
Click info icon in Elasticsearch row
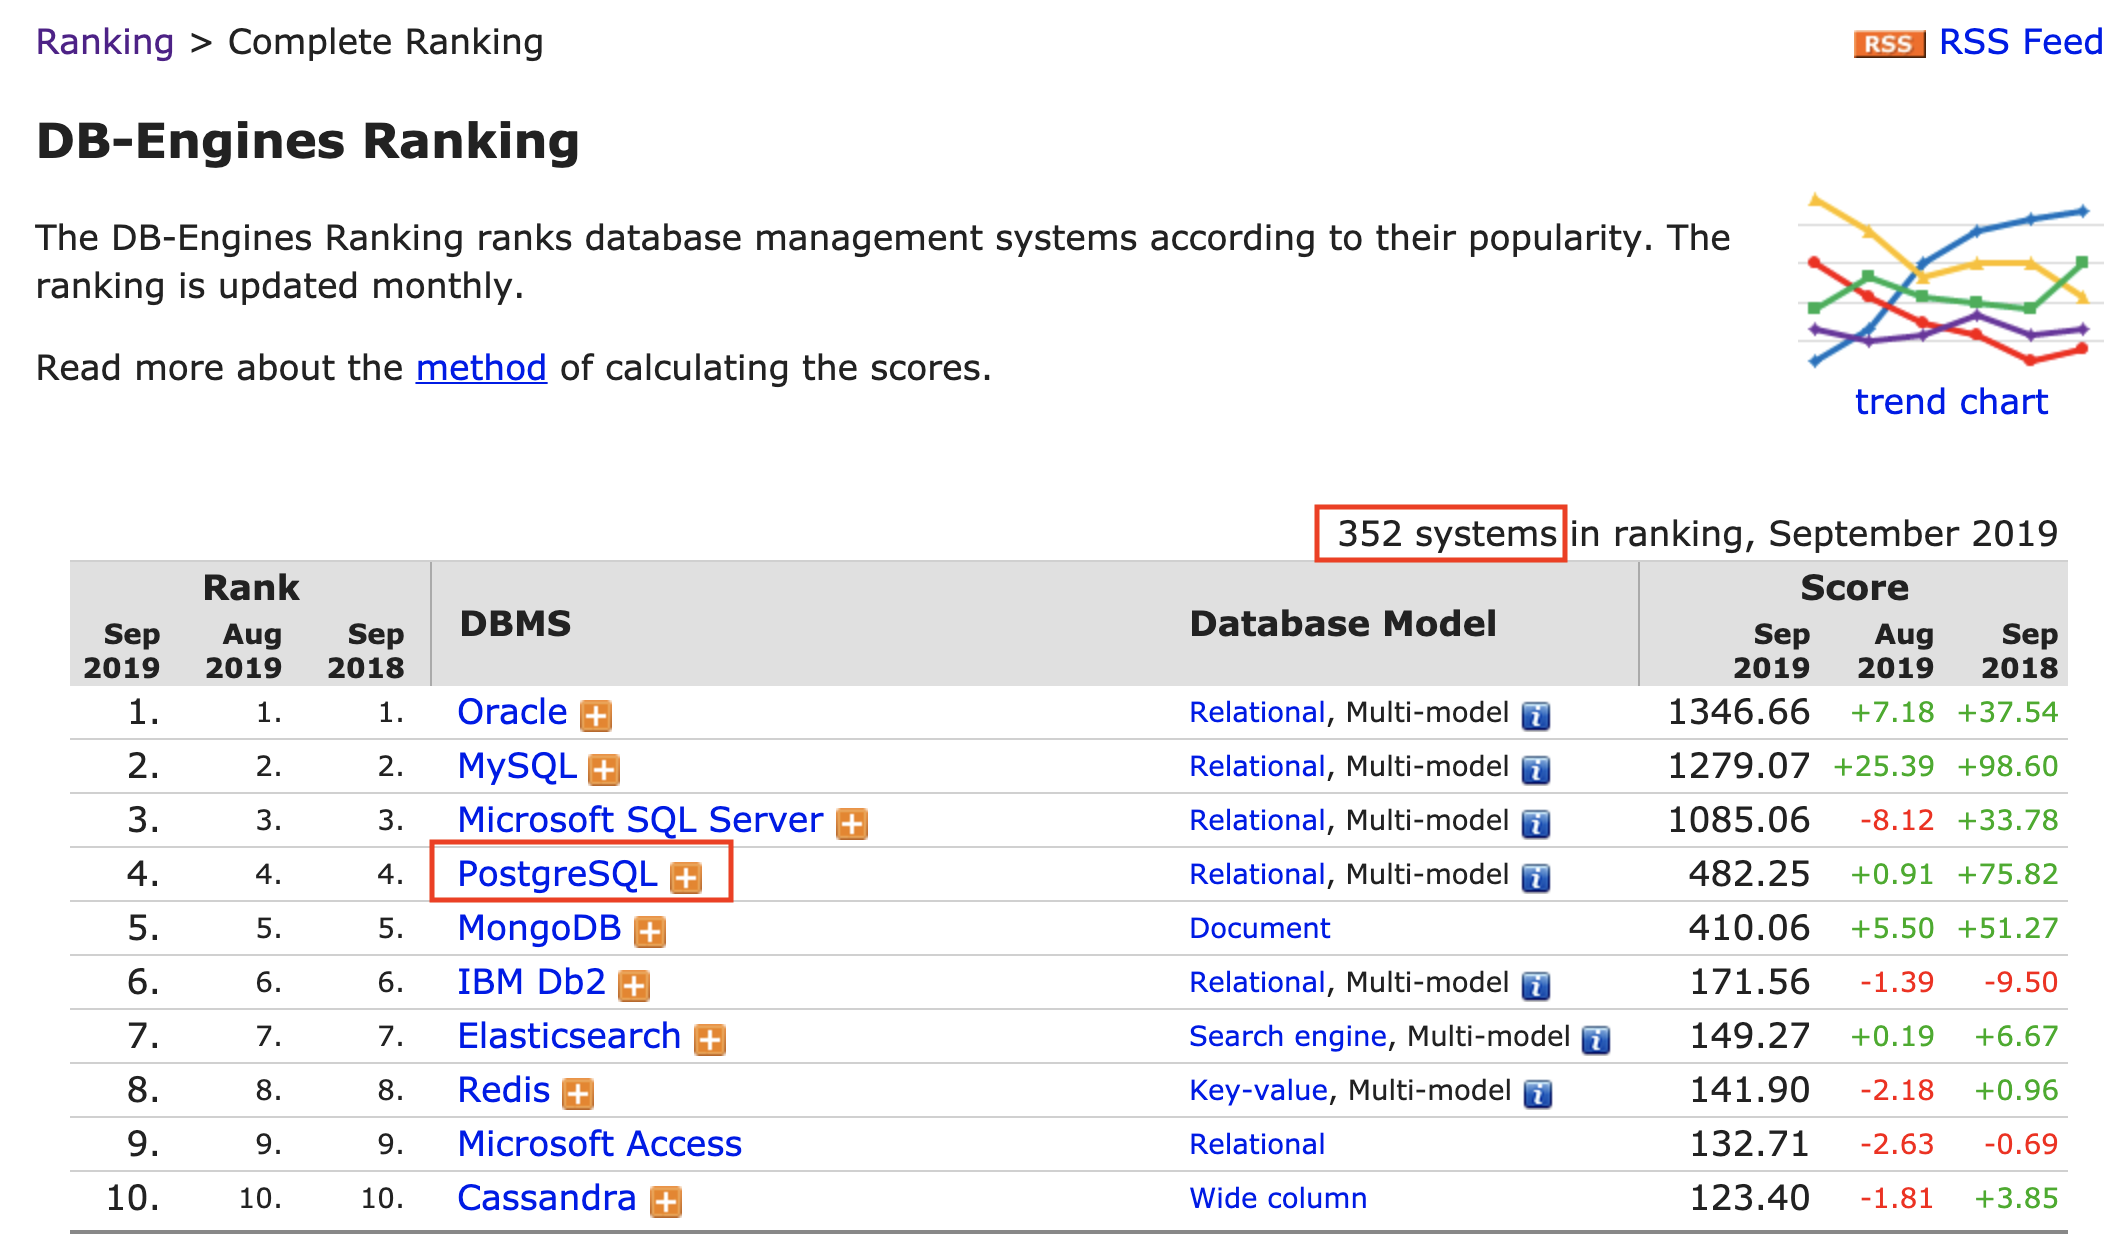[1596, 1040]
